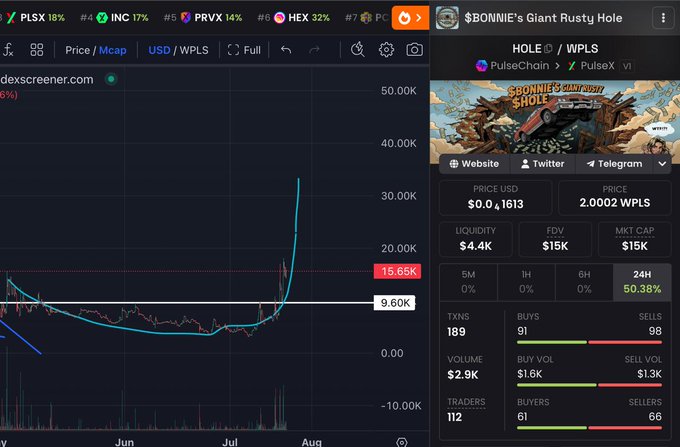Click the V1 version badge

[x=627, y=66]
